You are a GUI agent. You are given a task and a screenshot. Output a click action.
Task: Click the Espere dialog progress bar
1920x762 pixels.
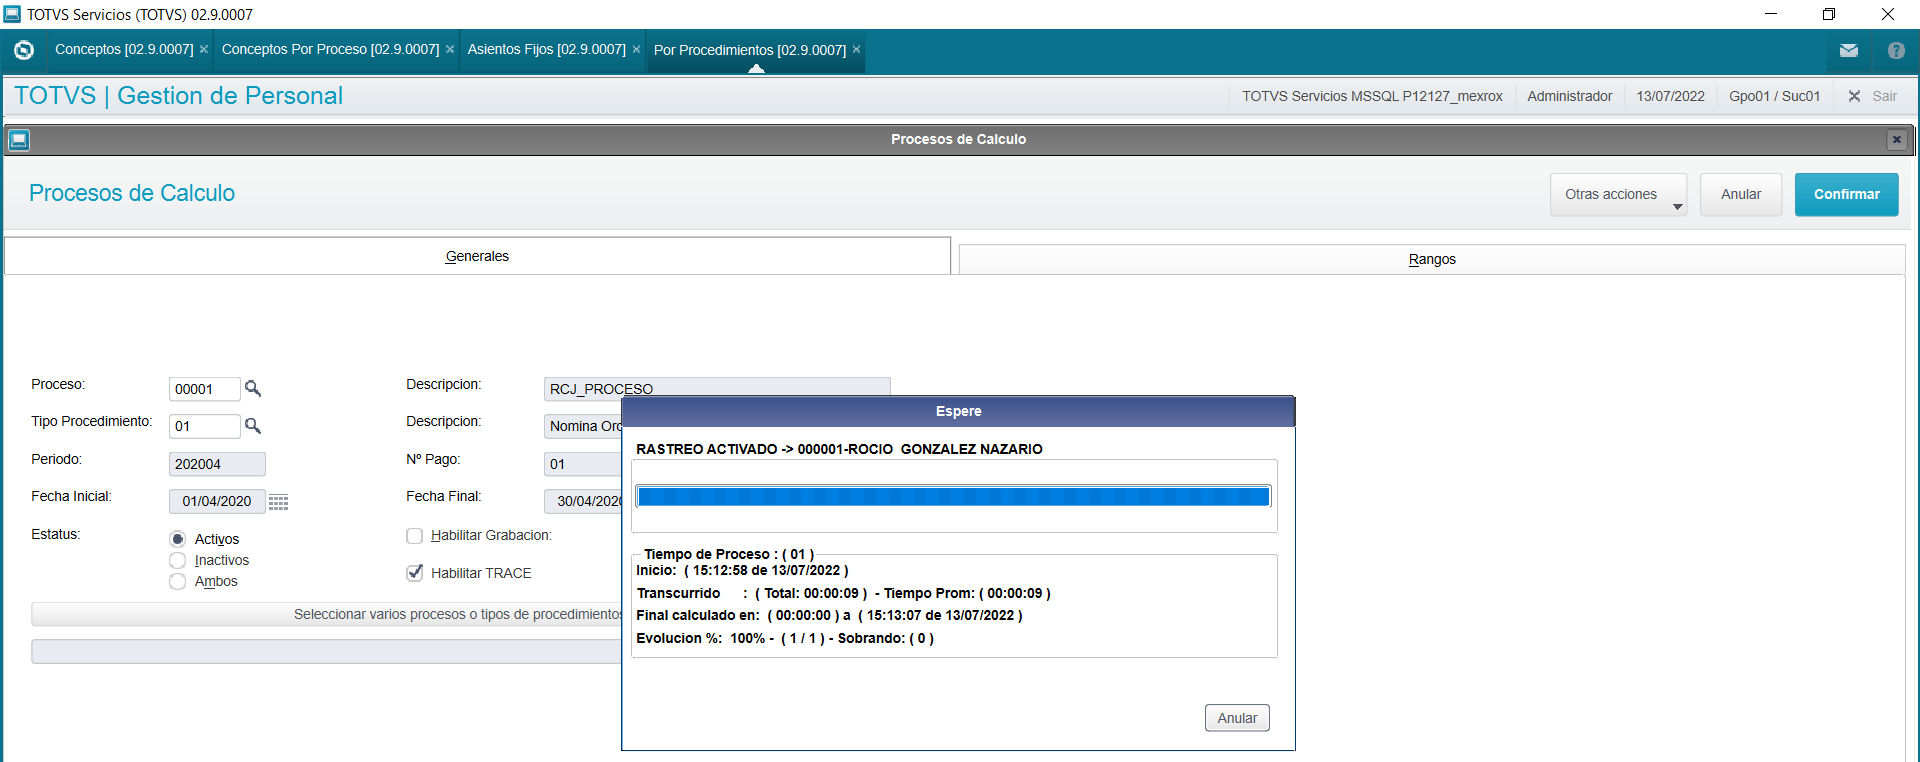pos(953,496)
